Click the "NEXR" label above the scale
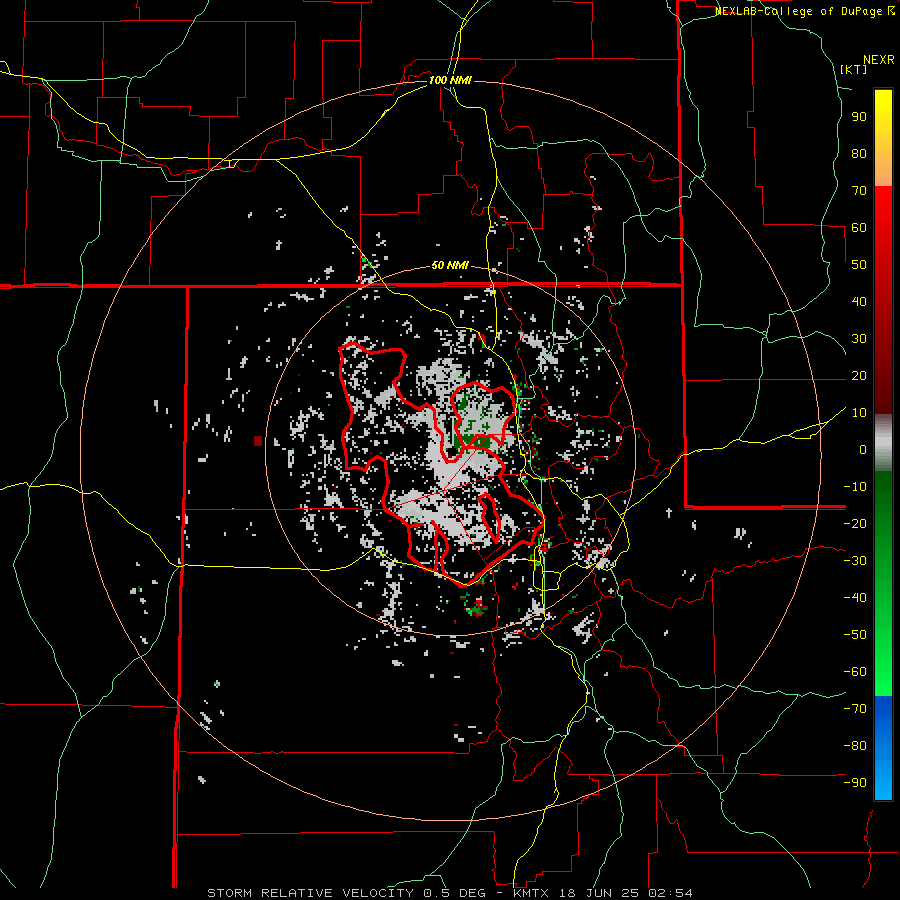This screenshot has height=900, width=900. pyautogui.click(x=879, y=60)
